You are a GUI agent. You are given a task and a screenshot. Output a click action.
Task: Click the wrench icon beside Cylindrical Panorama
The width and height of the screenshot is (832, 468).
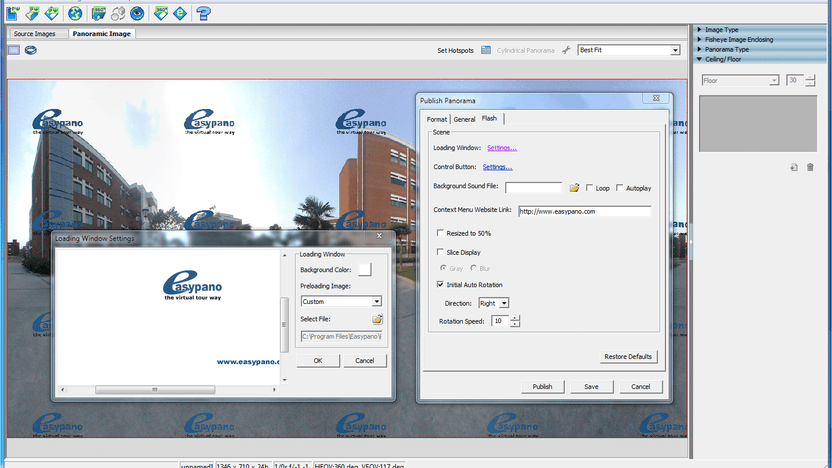(x=566, y=50)
